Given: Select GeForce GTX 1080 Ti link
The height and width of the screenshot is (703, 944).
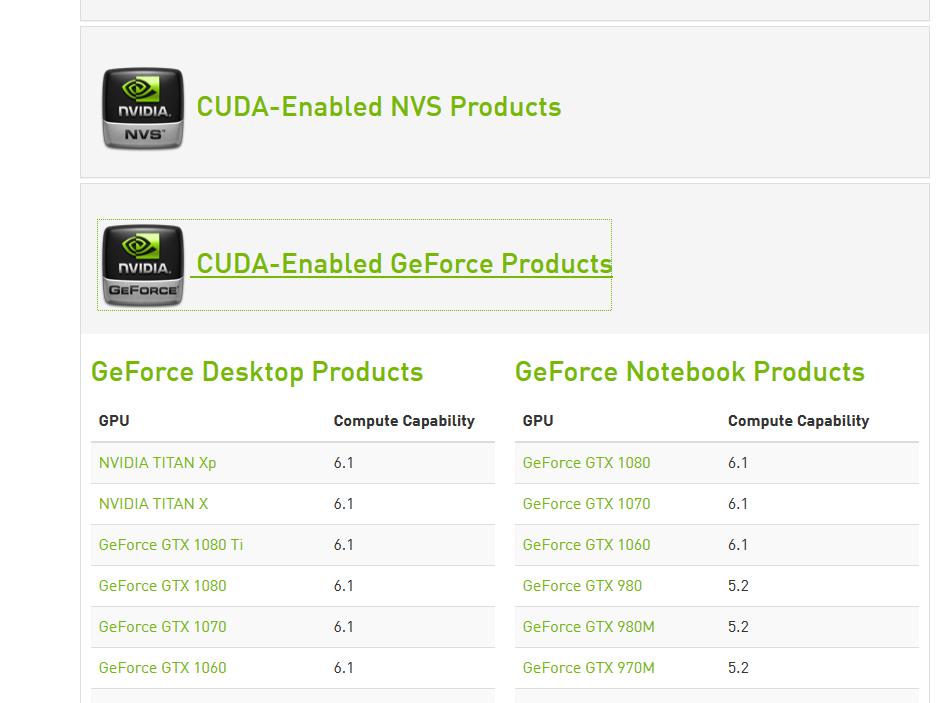Looking at the screenshot, I should pos(170,545).
